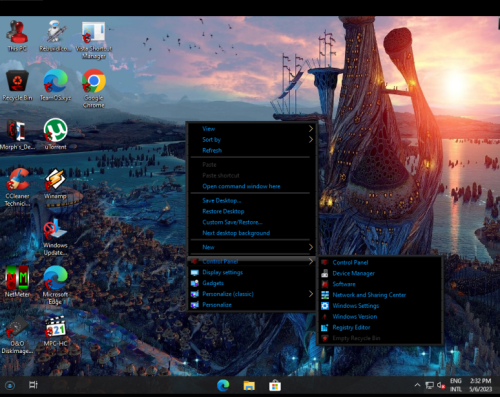The height and width of the screenshot is (397, 500).
Task: Click Personalize menu entry
Action: click(252, 305)
